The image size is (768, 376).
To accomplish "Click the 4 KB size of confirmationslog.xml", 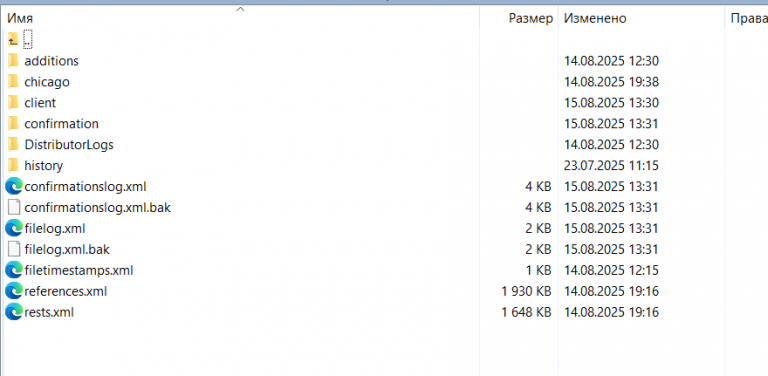I will point(538,187).
